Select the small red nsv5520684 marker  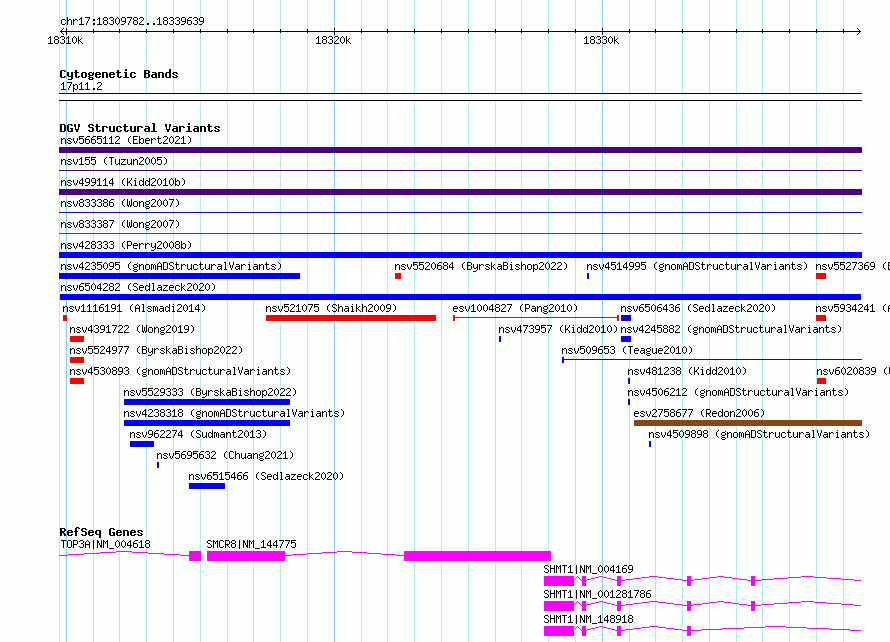click(x=398, y=276)
